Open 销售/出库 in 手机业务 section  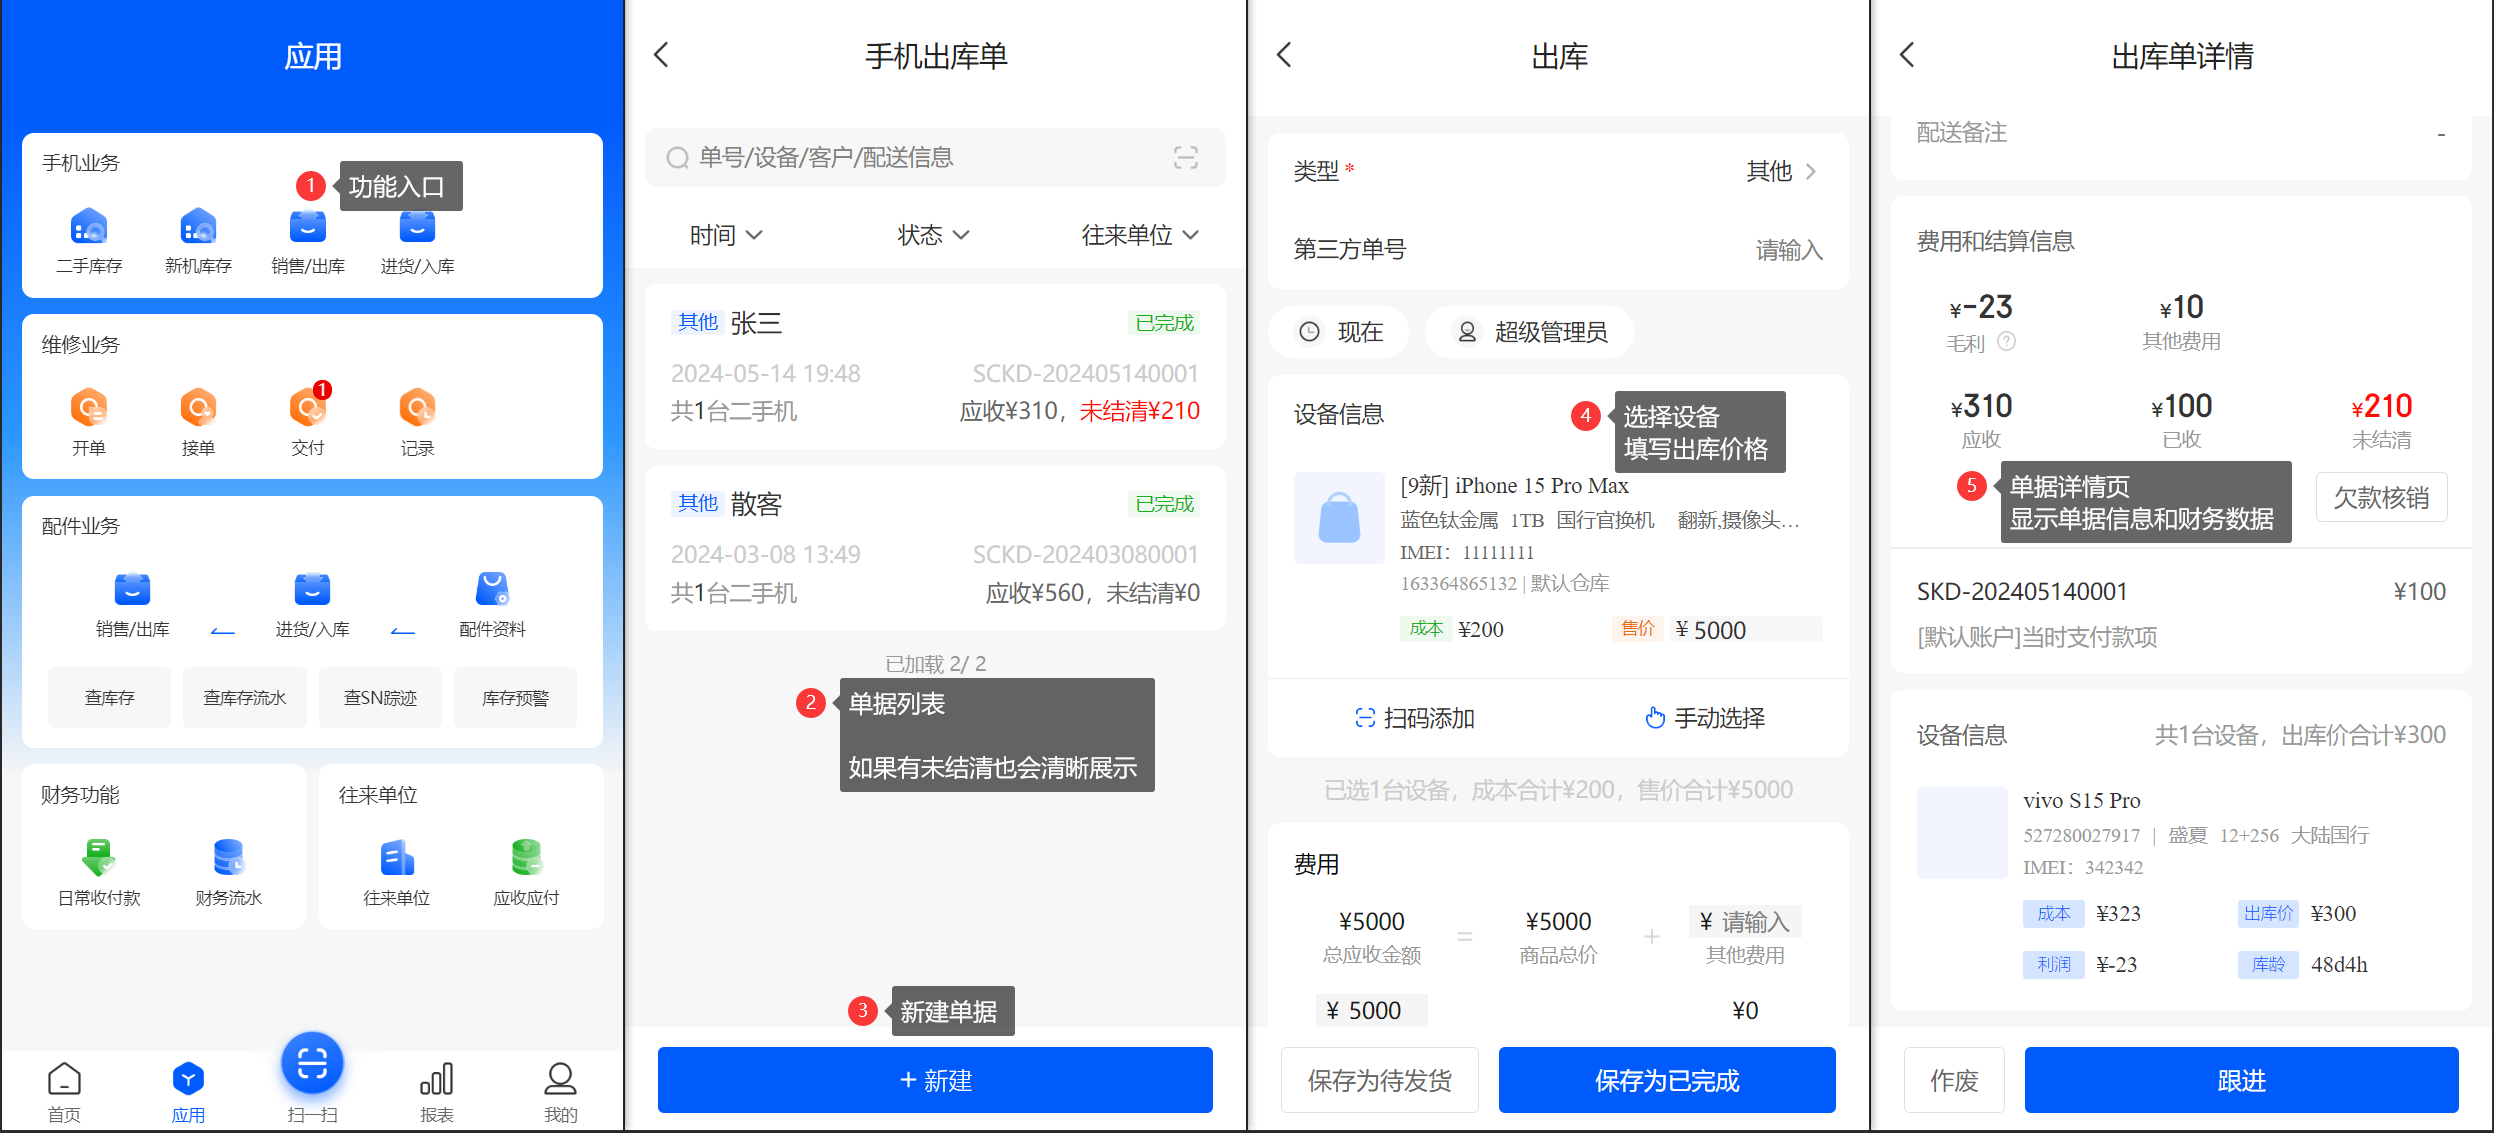click(308, 242)
